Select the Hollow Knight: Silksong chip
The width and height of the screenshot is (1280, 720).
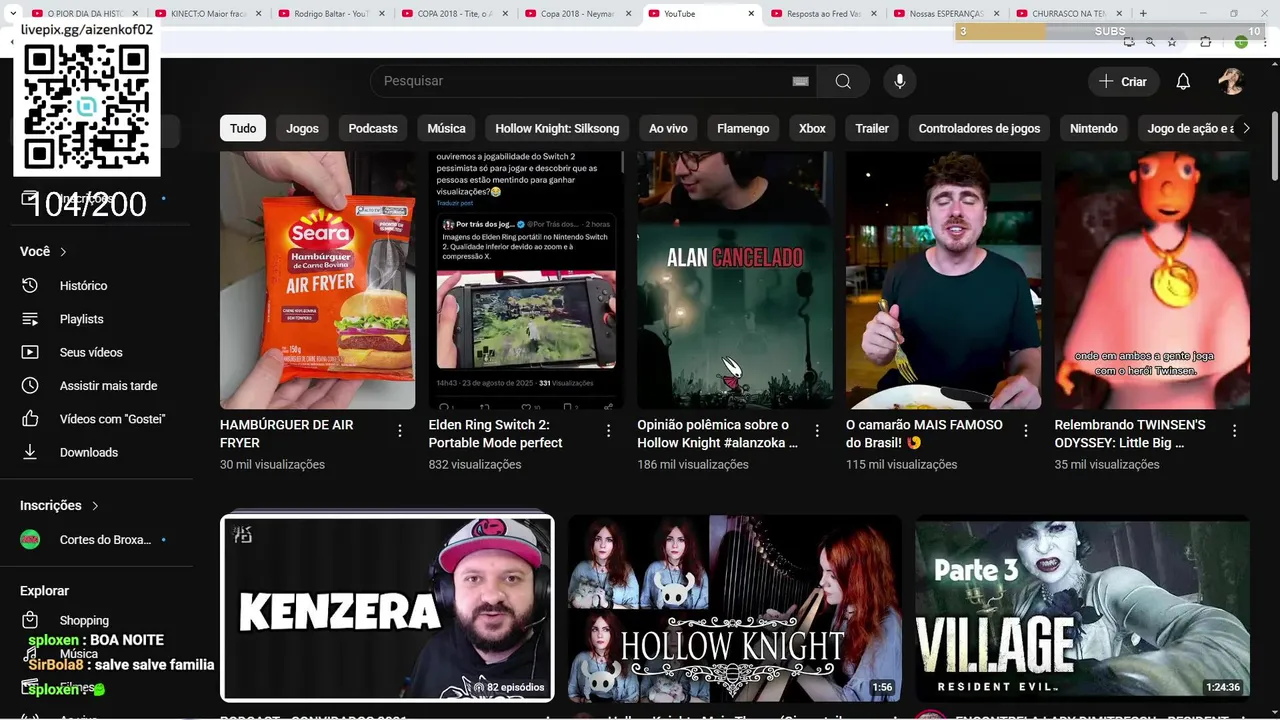point(557,128)
